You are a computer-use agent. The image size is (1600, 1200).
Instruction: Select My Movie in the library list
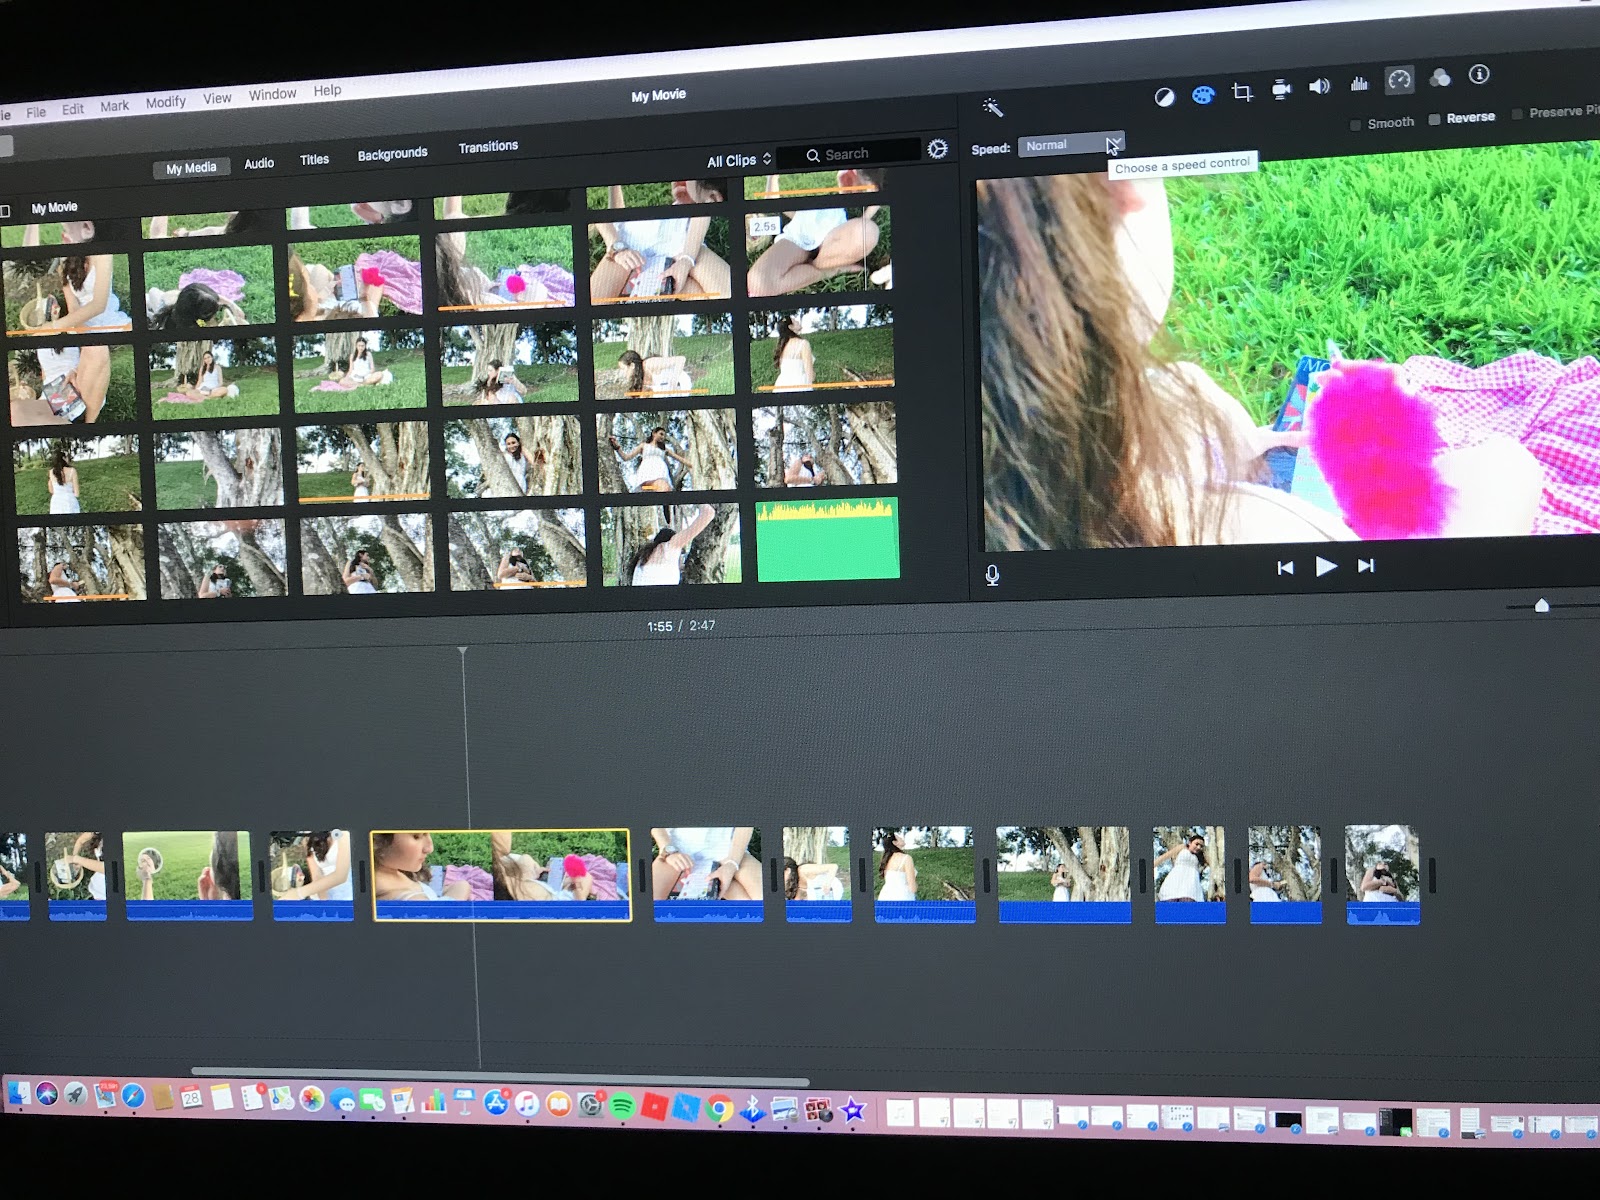[x=54, y=208]
